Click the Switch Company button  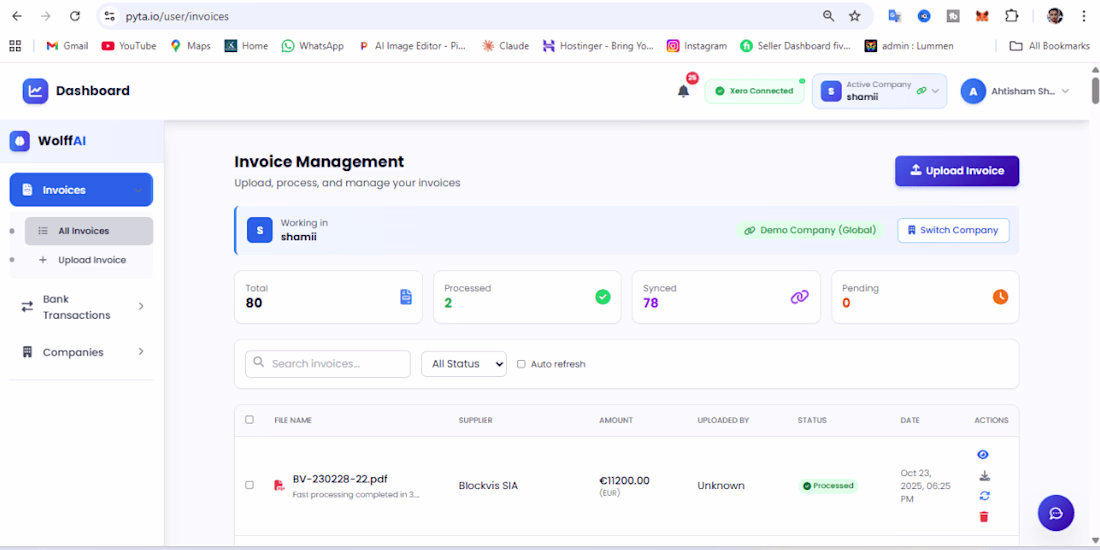pos(953,230)
